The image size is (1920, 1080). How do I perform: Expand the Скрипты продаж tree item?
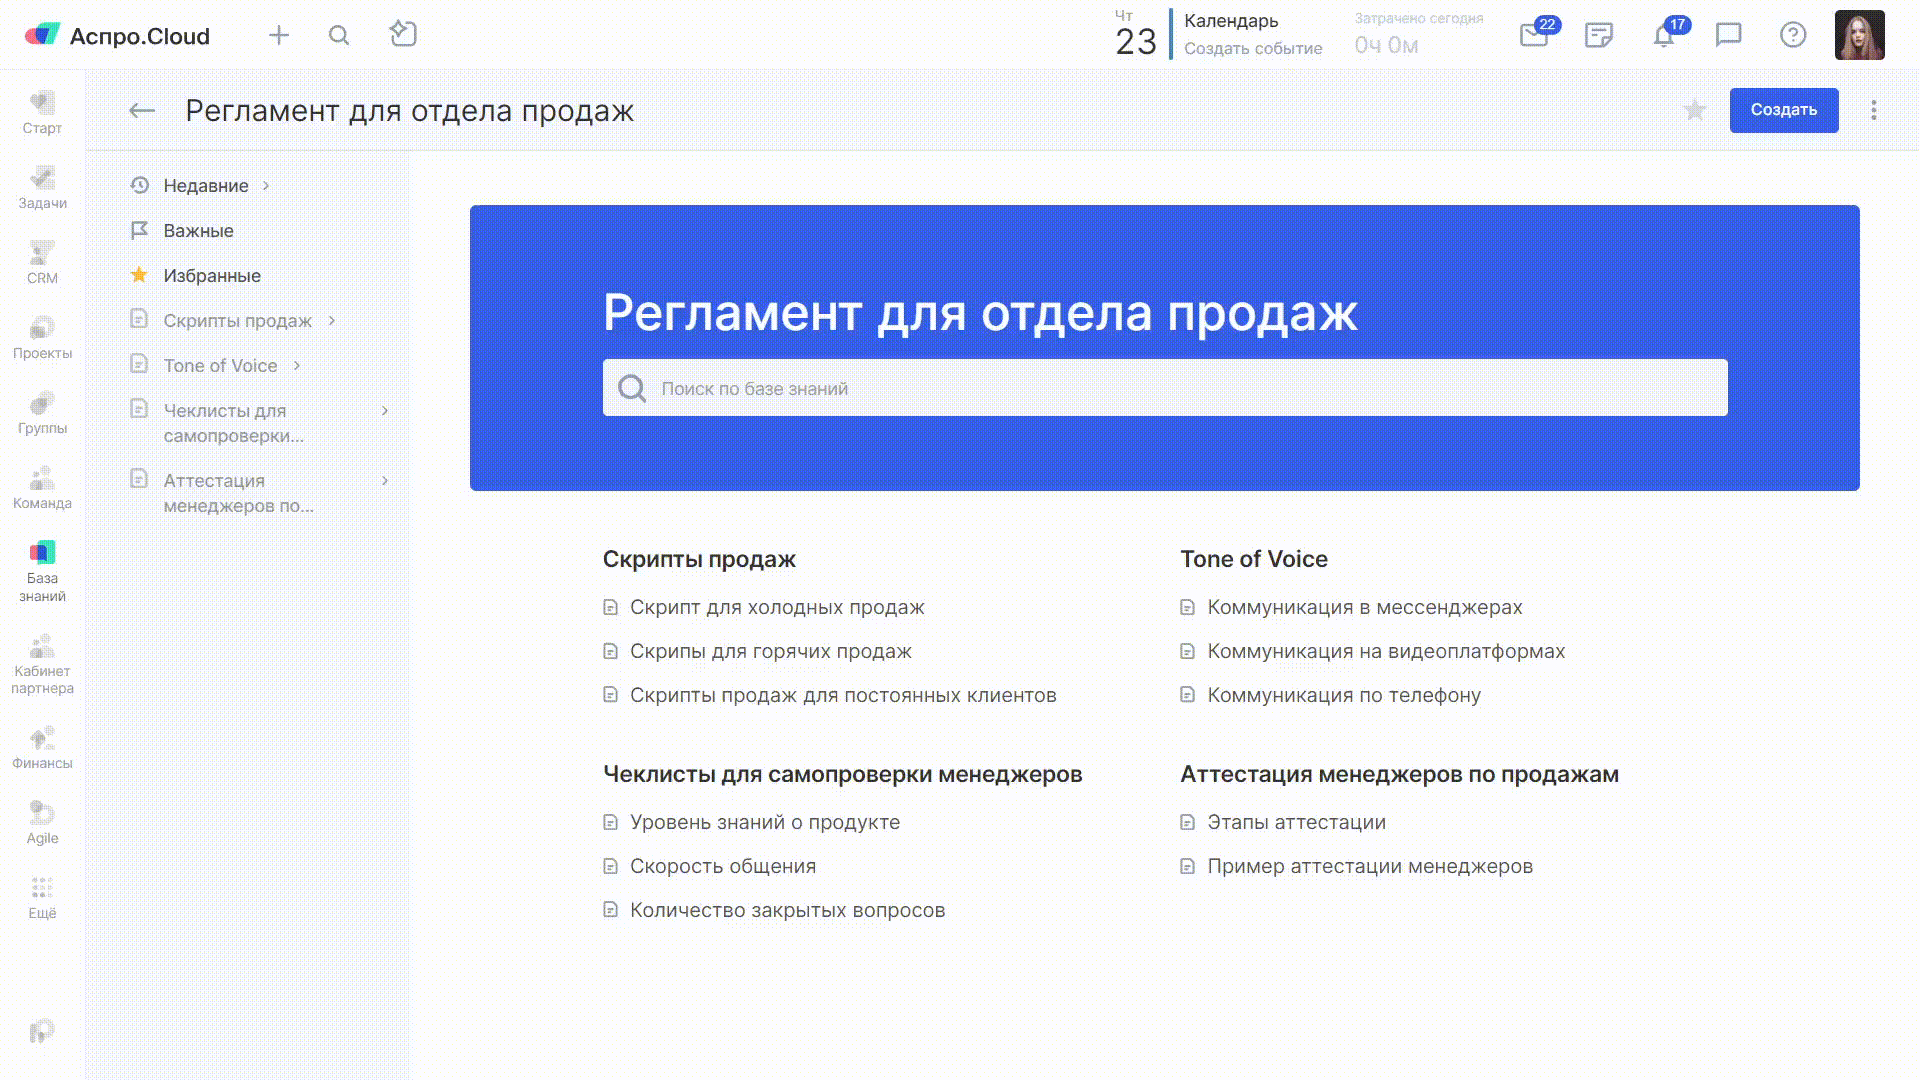tap(332, 321)
